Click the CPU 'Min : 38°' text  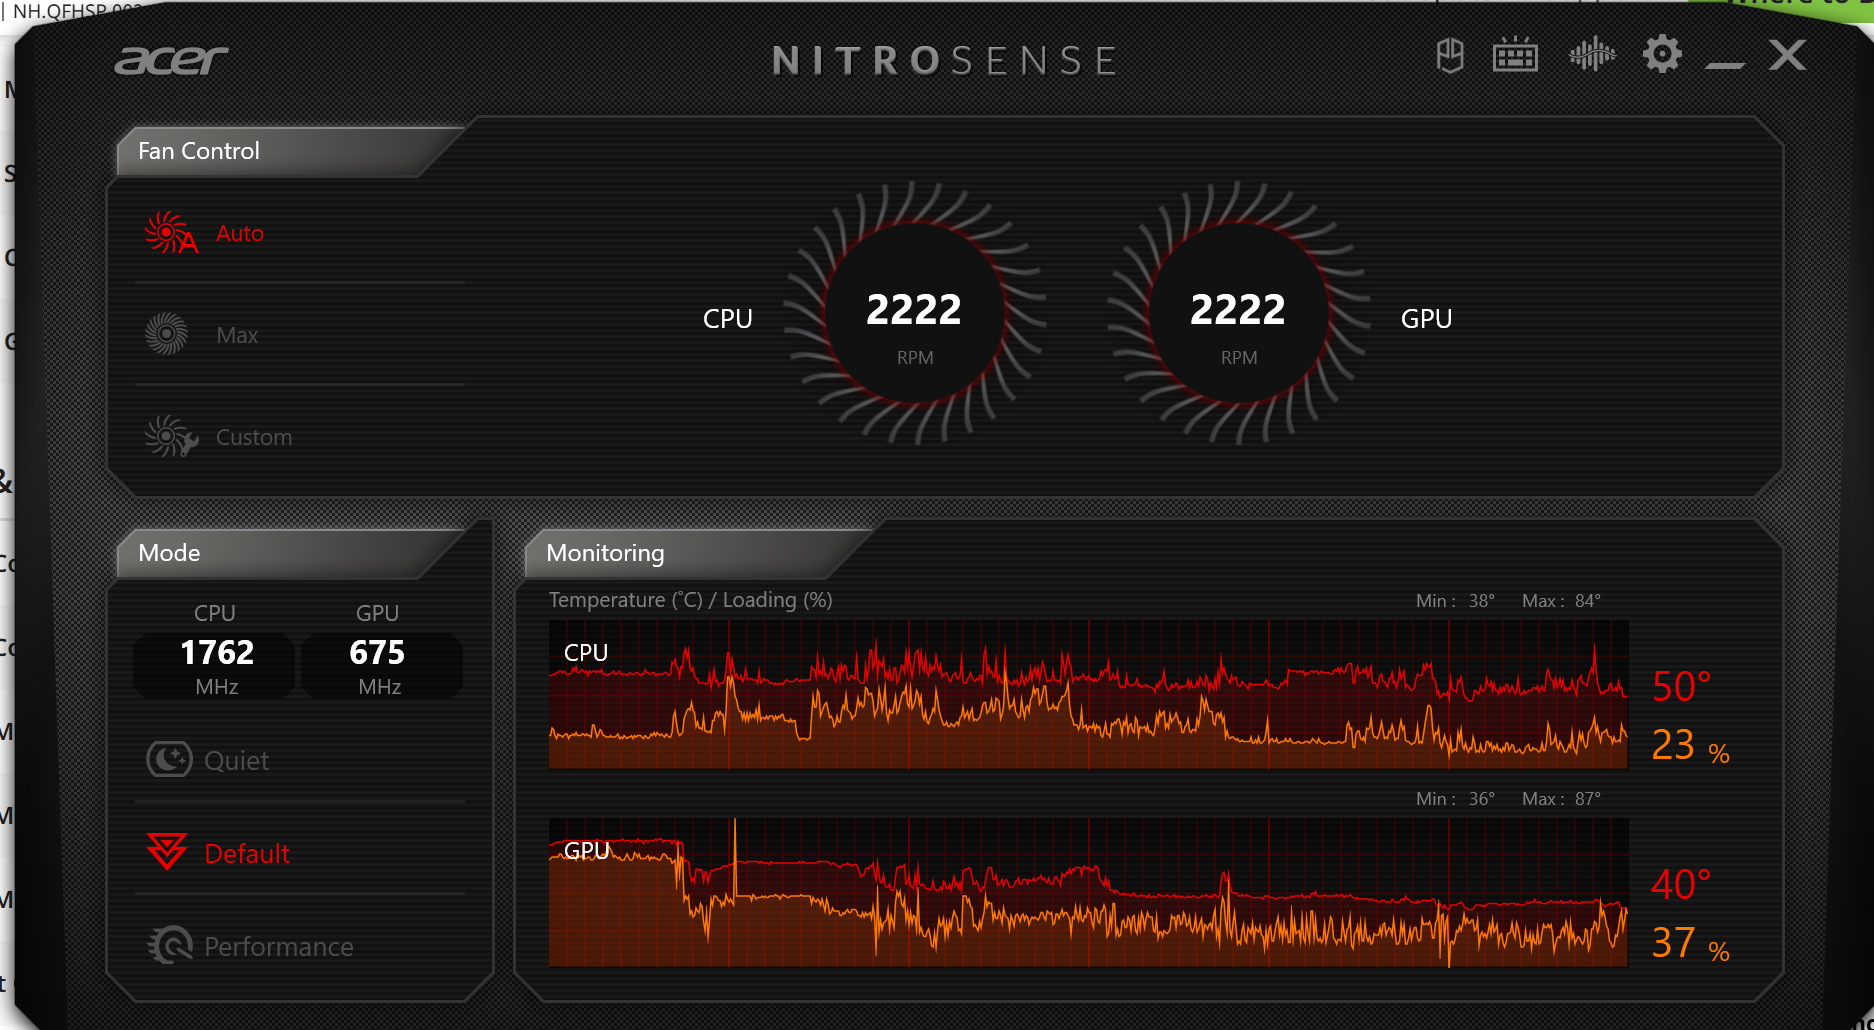[x=1455, y=600]
